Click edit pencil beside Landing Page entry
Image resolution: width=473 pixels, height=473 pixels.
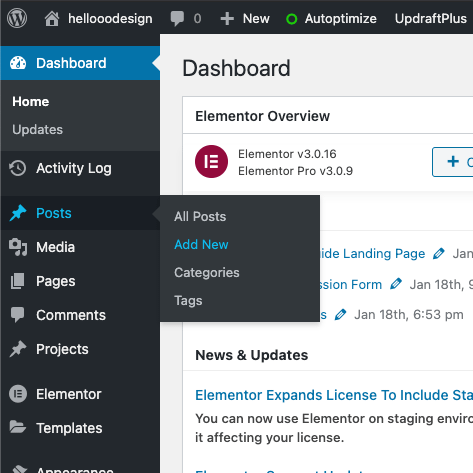click(439, 254)
